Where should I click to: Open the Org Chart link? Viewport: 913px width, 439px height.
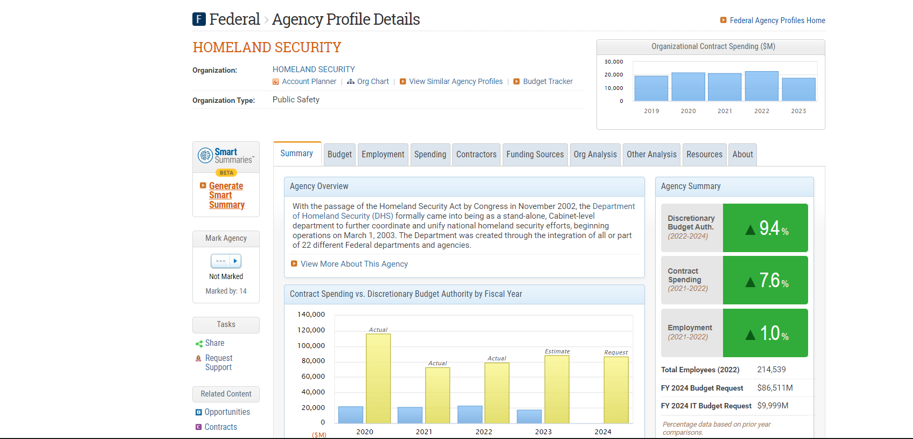pyautogui.click(x=373, y=82)
